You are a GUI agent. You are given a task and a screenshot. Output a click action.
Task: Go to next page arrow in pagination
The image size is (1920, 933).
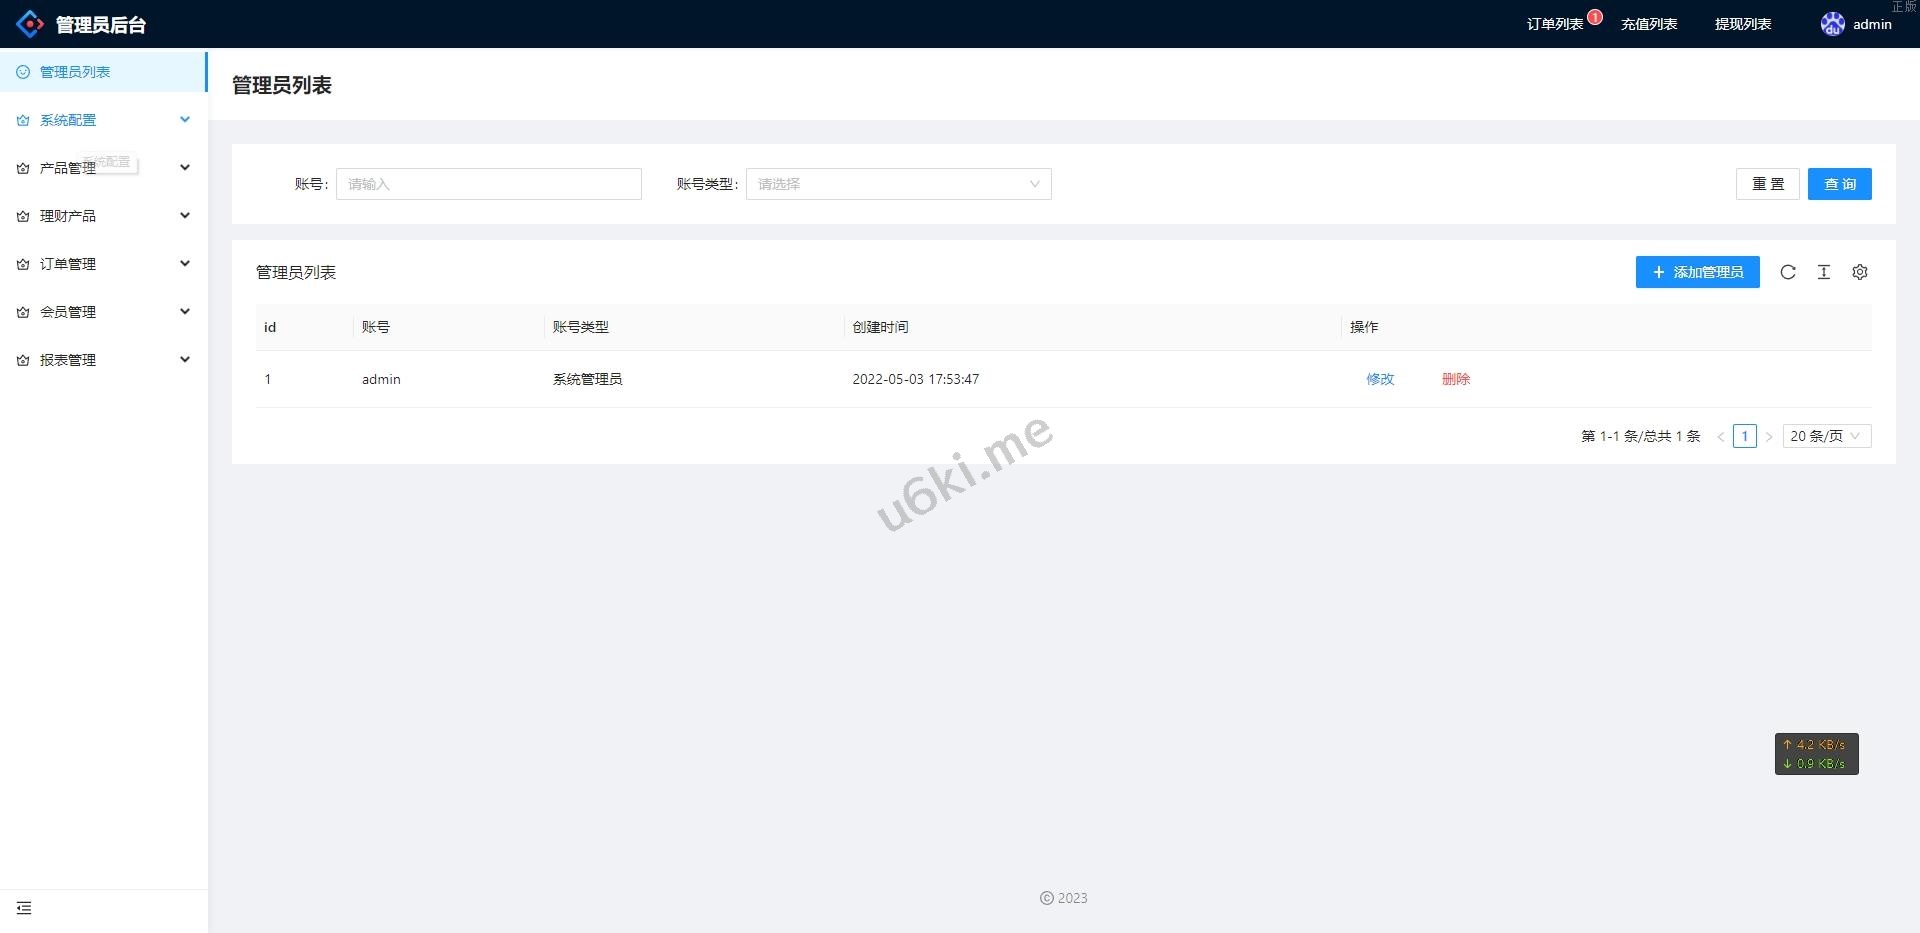click(1769, 437)
